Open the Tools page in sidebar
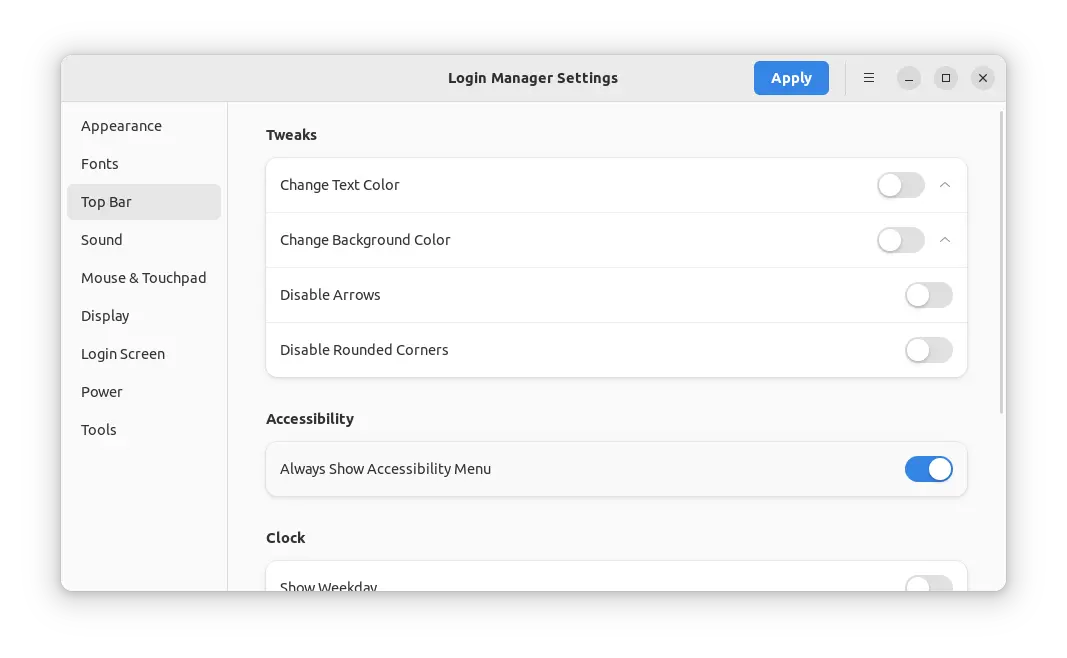Image resolution: width=1067 pixels, height=658 pixels. [99, 430]
